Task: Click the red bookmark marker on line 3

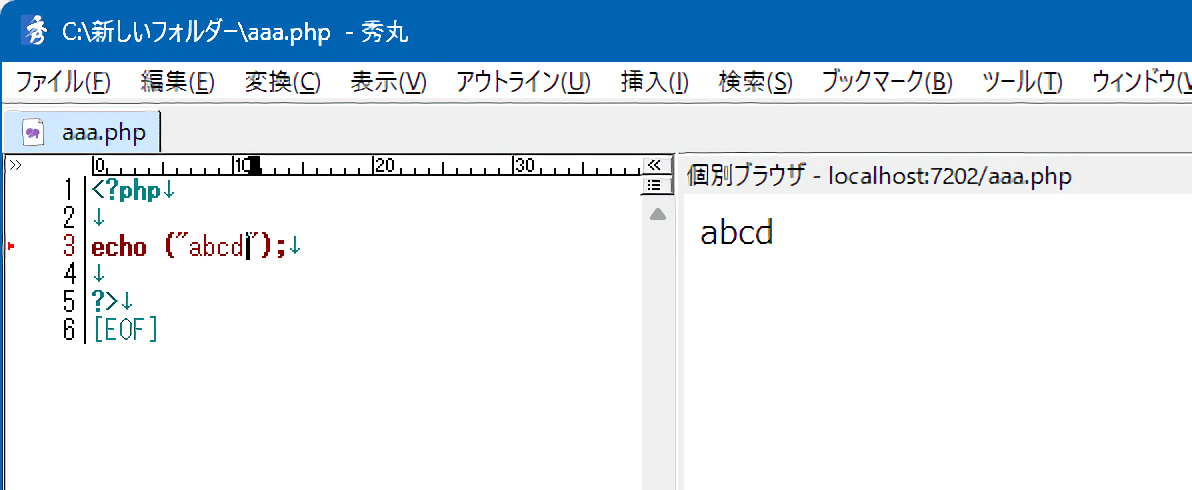Action: [x=11, y=245]
